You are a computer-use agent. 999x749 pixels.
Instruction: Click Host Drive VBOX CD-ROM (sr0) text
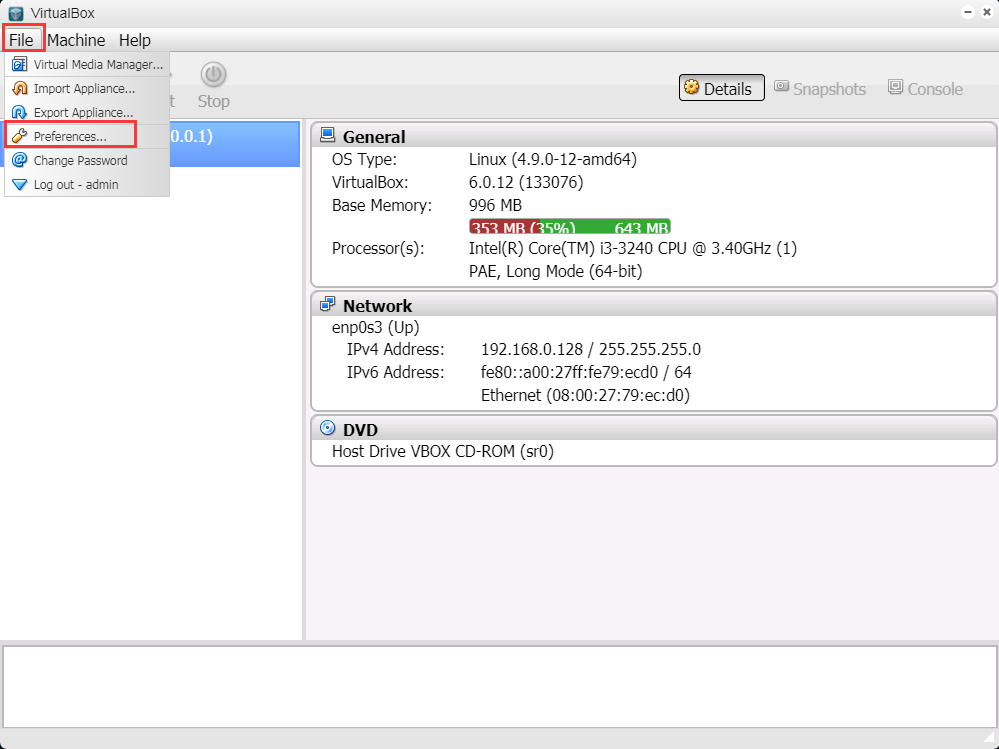tap(443, 452)
